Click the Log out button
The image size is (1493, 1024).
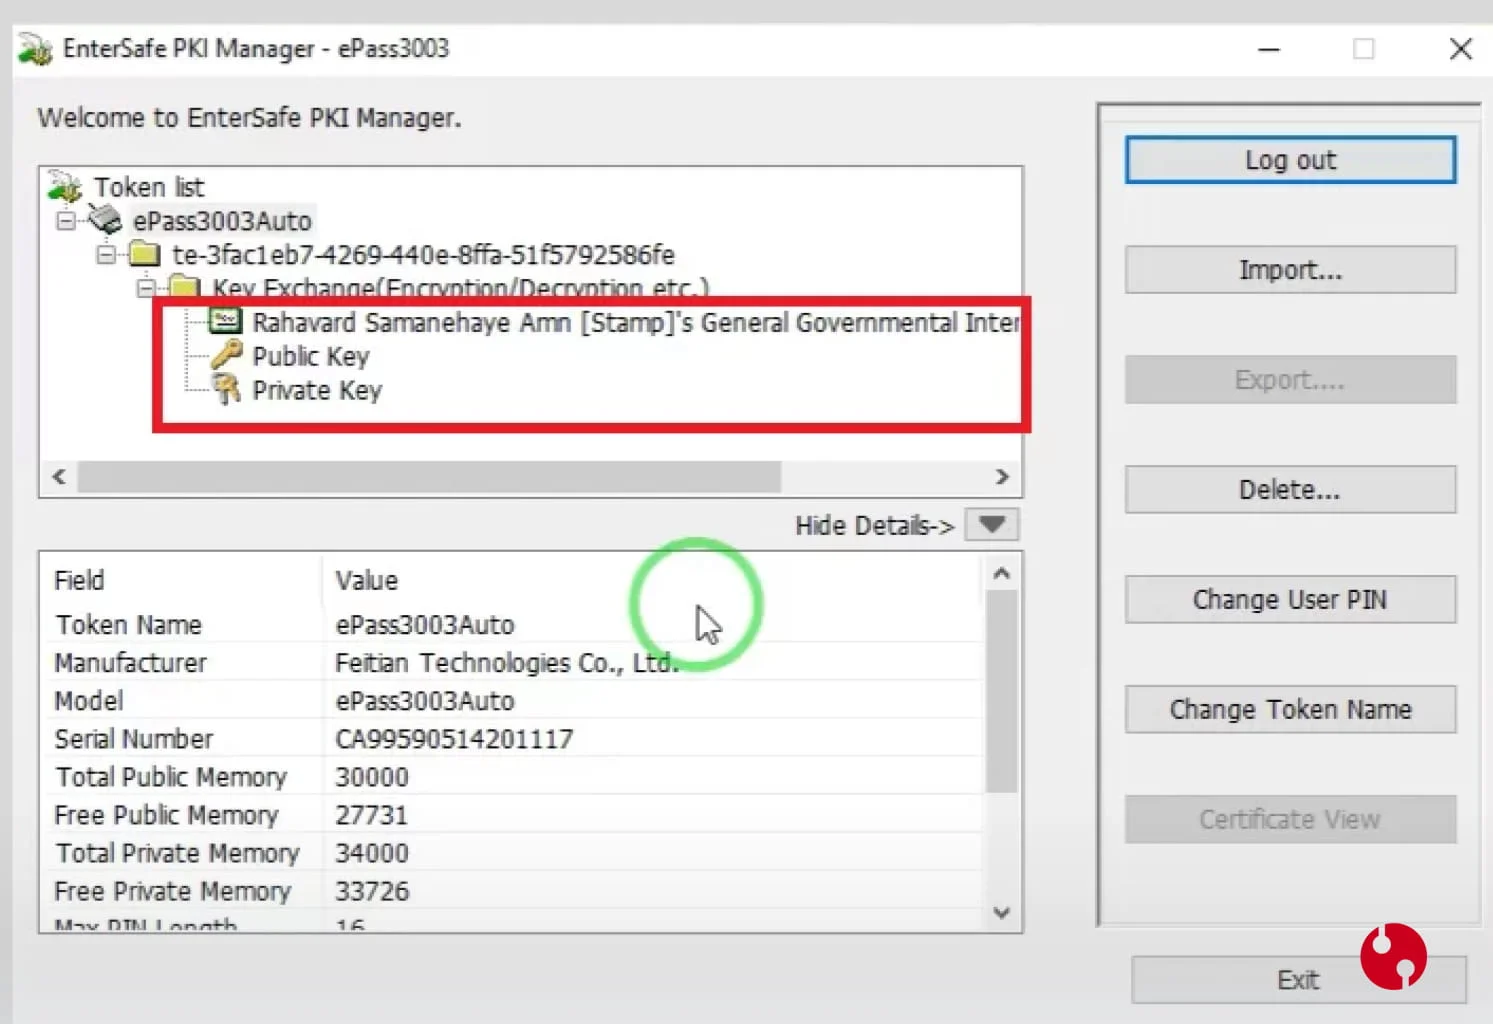pos(1290,160)
